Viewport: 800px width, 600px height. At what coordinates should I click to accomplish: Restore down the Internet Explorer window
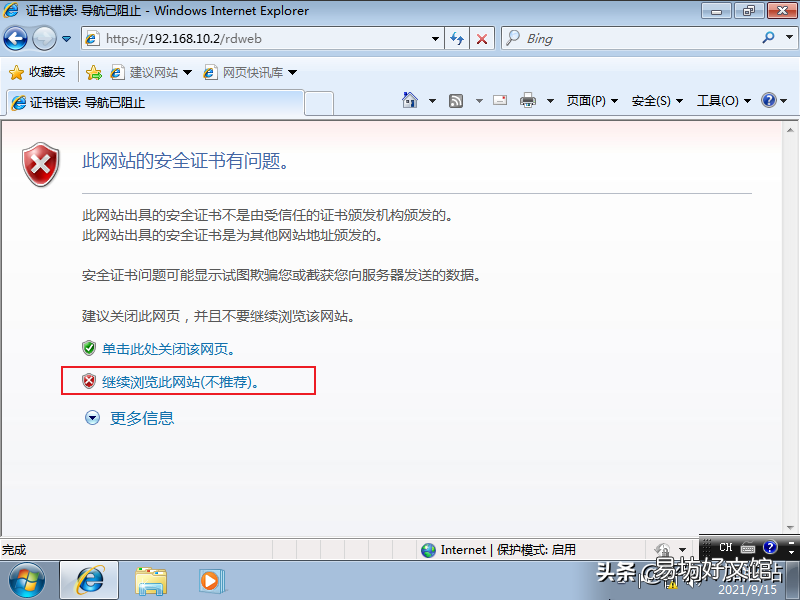[748, 11]
